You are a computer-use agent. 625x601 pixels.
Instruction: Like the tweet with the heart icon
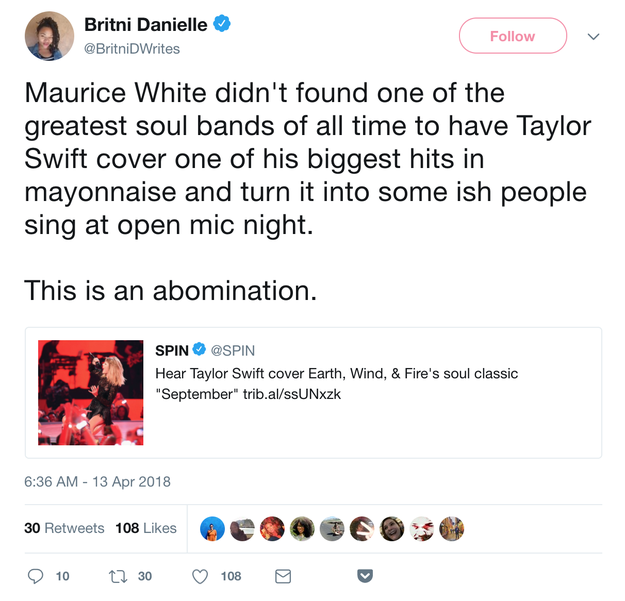click(x=200, y=576)
